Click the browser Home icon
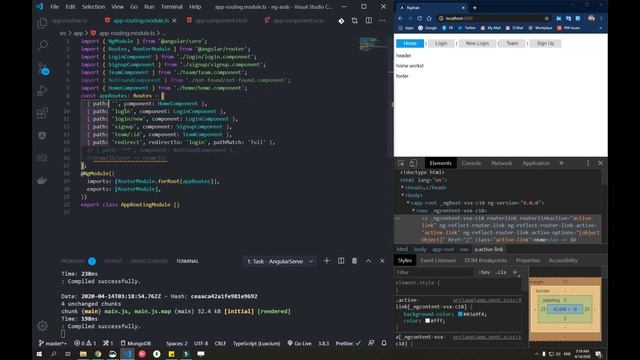The image size is (640, 360). [x=429, y=18]
